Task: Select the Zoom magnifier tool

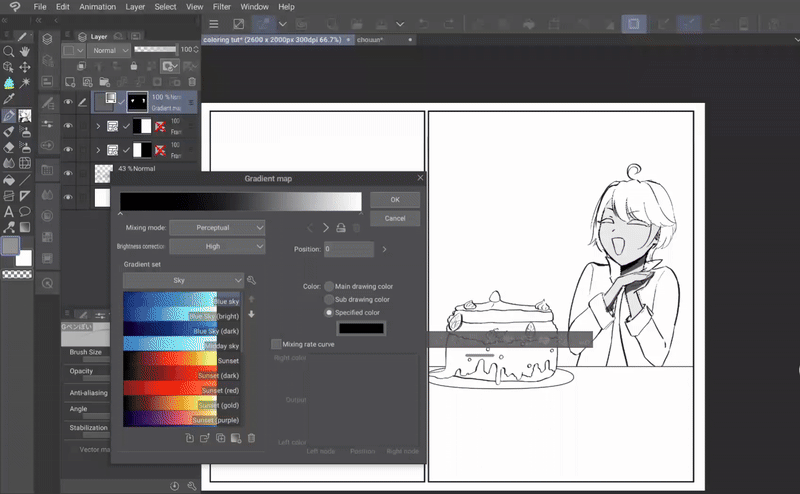Action: click(x=8, y=51)
